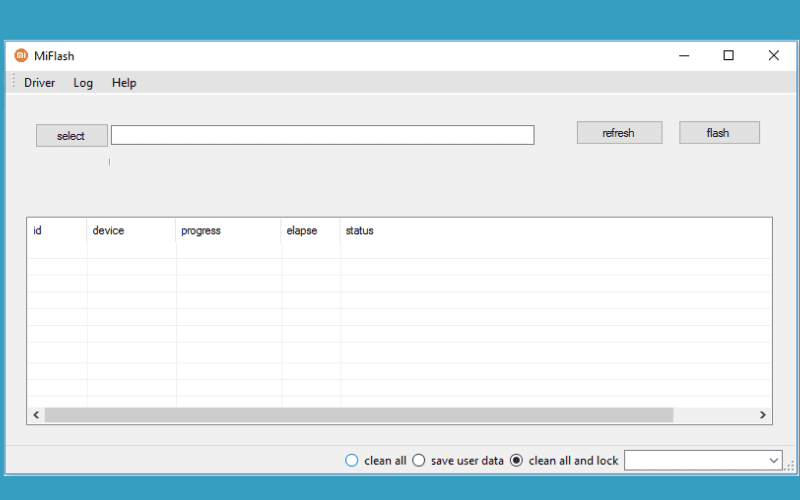
Task: Close the MiFlash window
Action: (773, 55)
